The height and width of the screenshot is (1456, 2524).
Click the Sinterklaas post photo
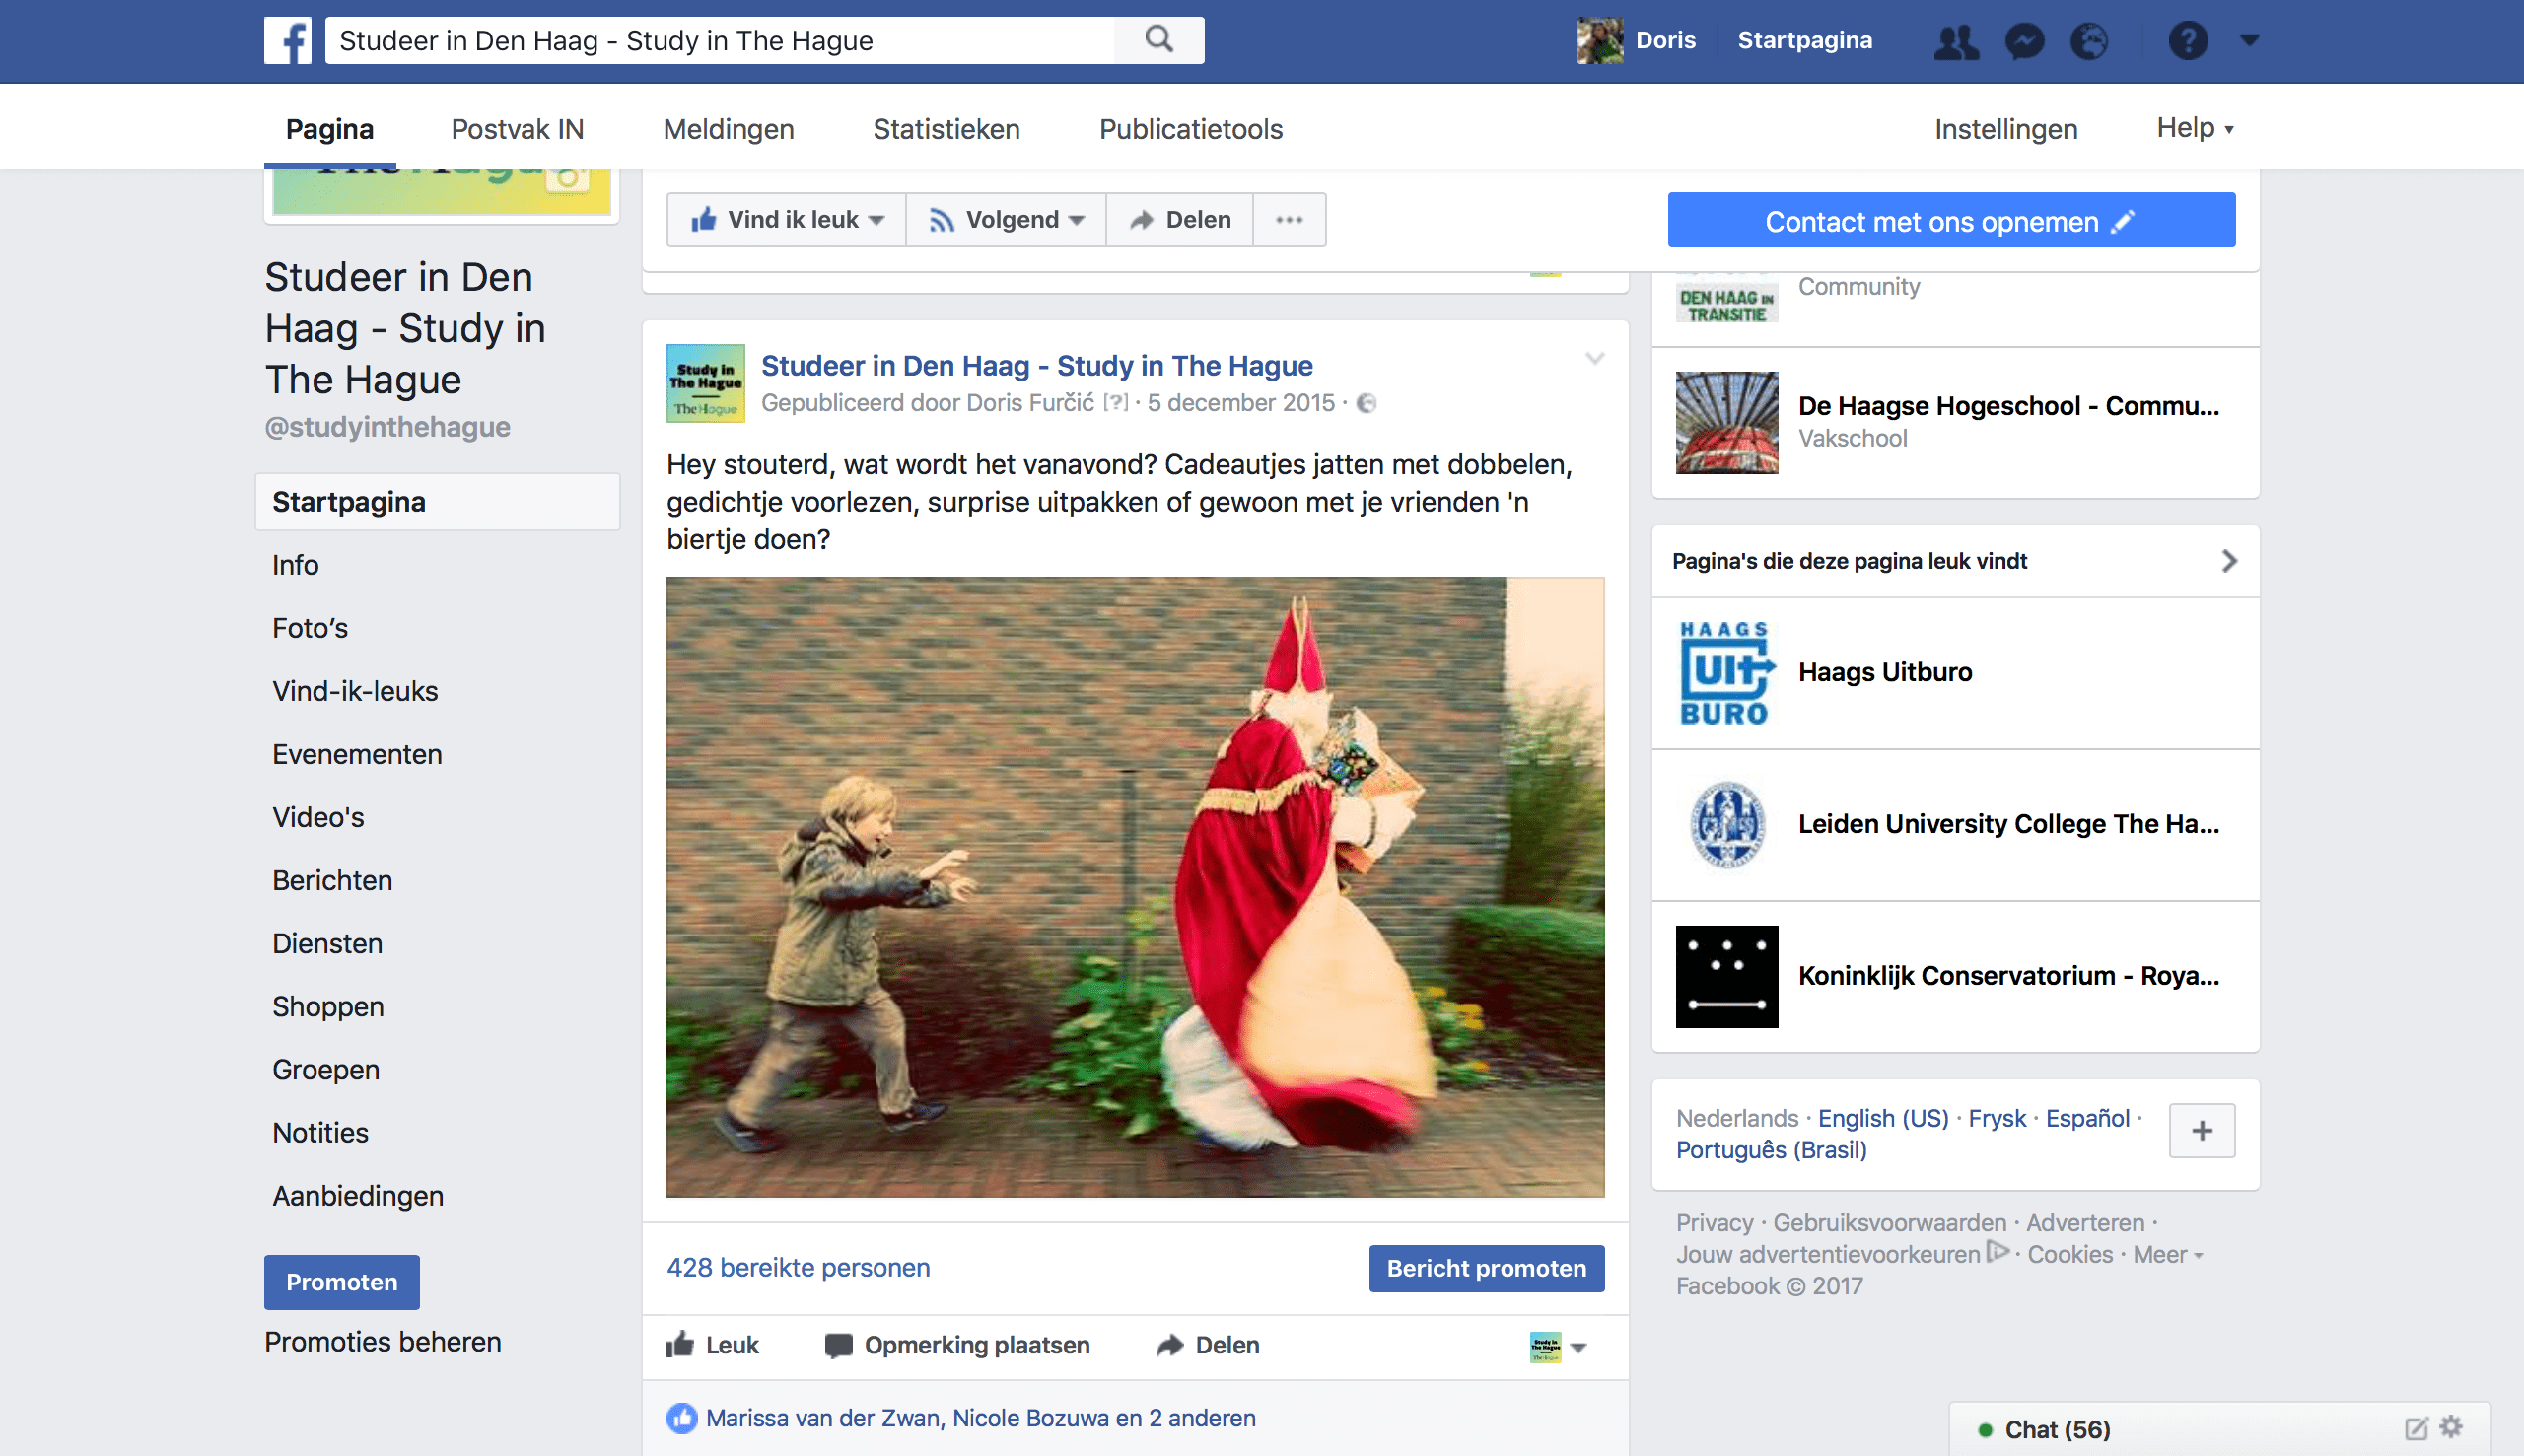[1134, 886]
